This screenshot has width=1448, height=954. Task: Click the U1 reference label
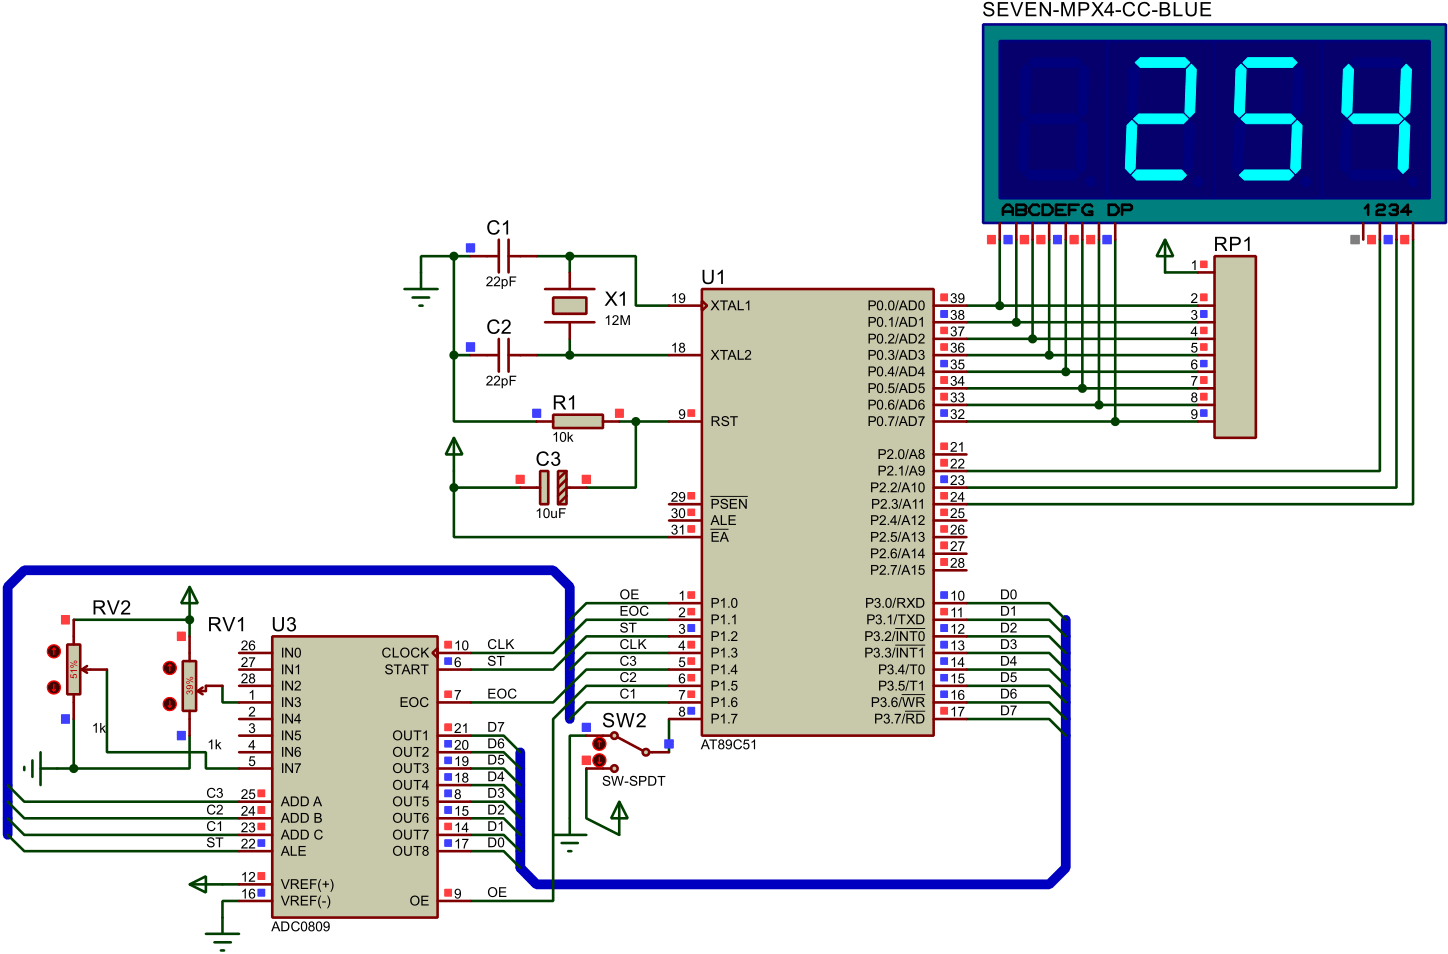pyautogui.click(x=713, y=277)
